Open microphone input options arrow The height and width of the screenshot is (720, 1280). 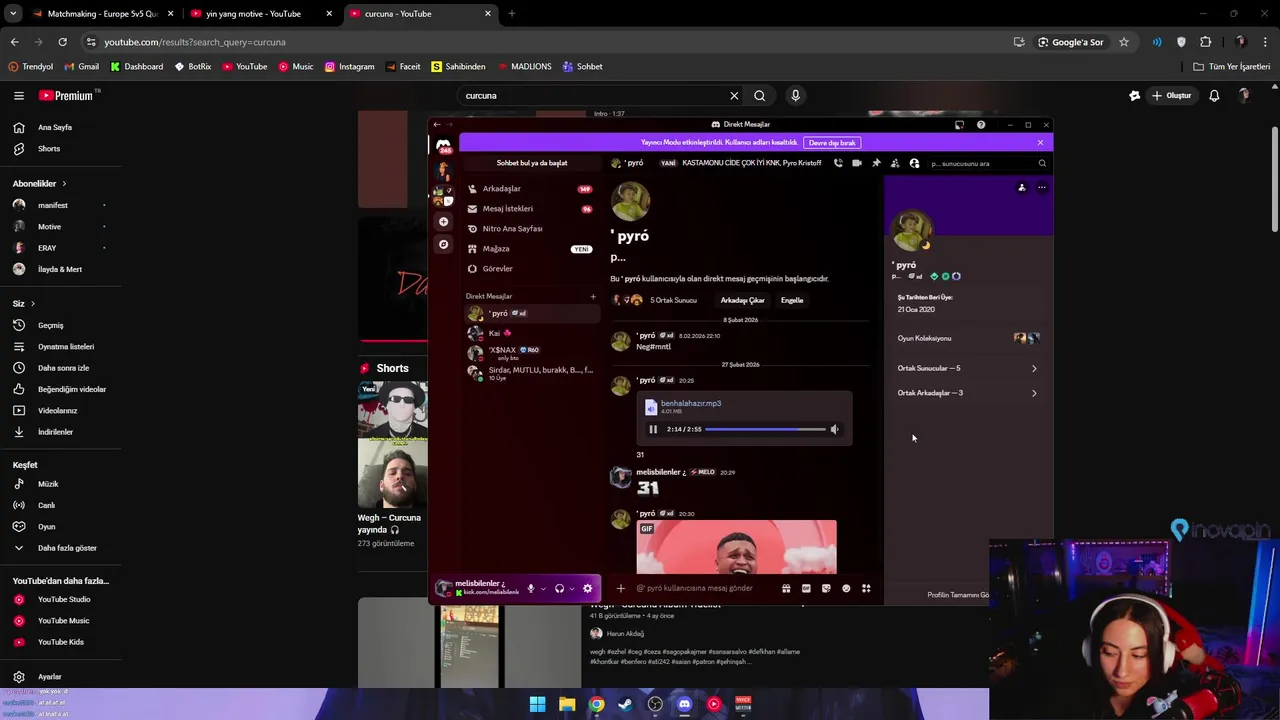click(543, 588)
